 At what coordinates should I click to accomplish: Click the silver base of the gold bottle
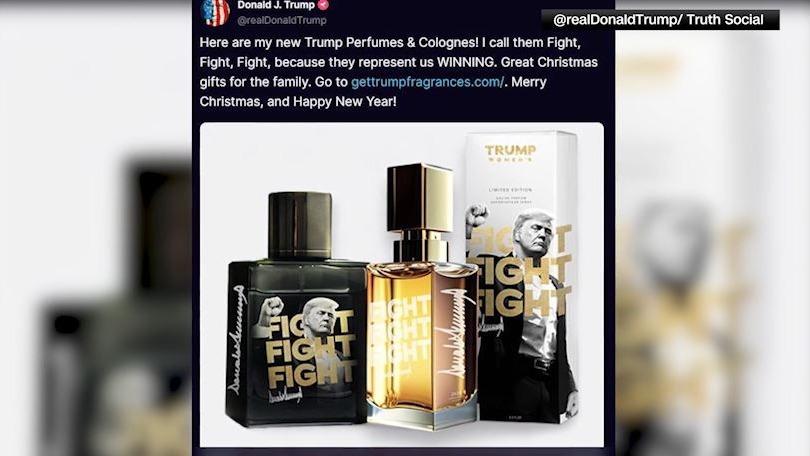pos(422,416)
